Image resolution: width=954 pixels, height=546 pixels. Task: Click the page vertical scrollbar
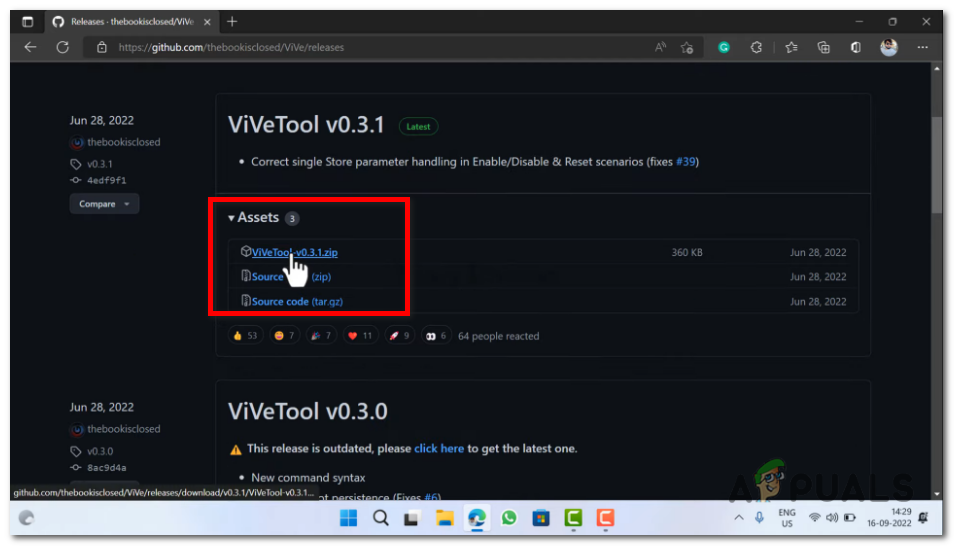[x=936, y=164]
